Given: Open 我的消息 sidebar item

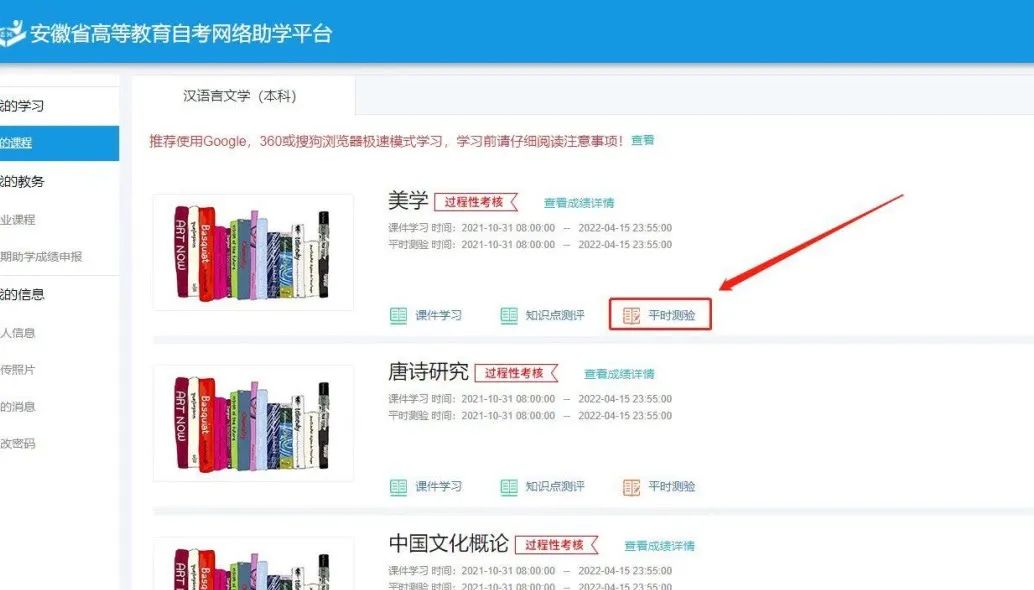Looking at the screenshot, I should click(x=18, y=407).
